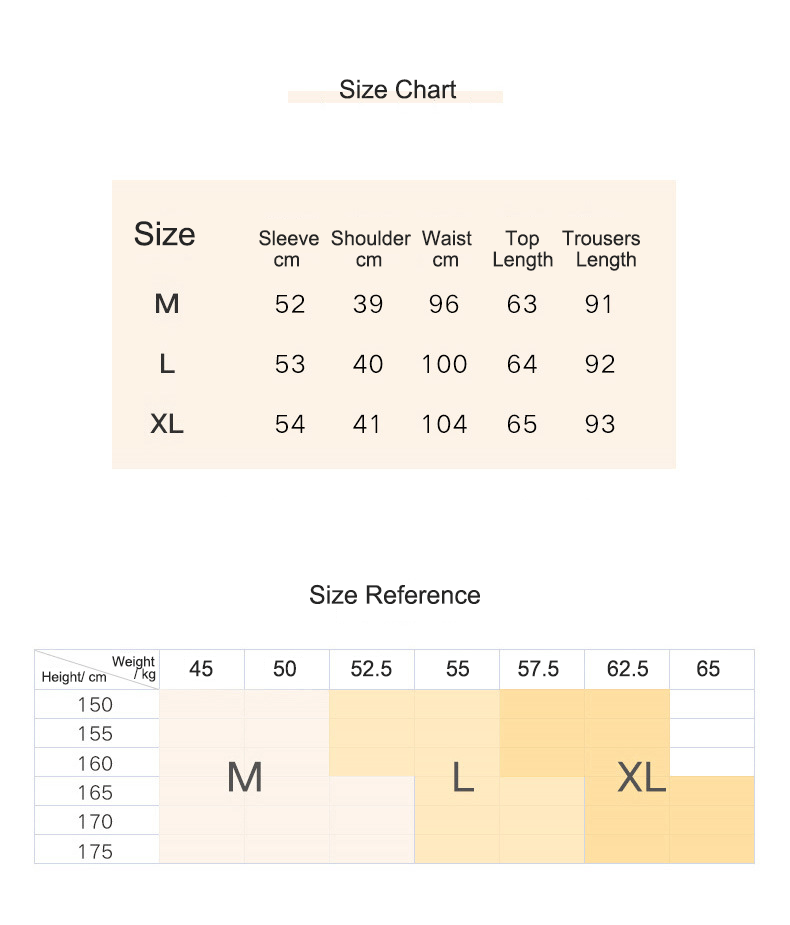Click the Sleeve cm column header

click(x=289, y=249)
